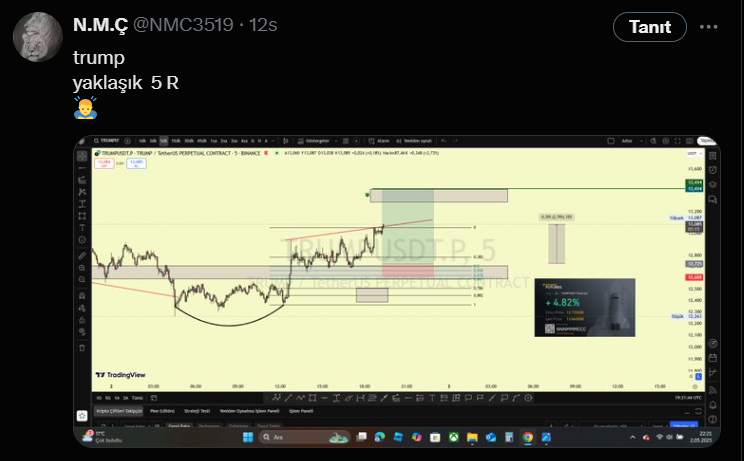
Task: Click the fullscreen mode icon
Action: (677, 141)
